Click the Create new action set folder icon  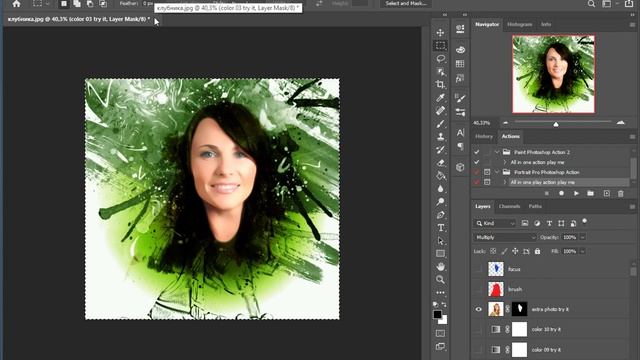591,193
